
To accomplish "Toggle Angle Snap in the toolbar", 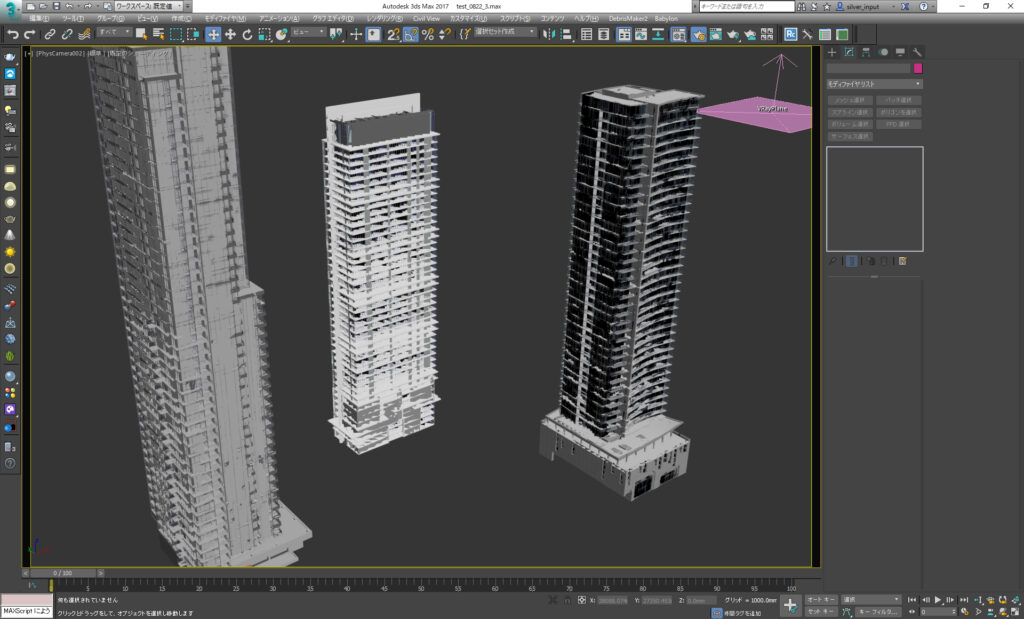I will pos(410,34).
